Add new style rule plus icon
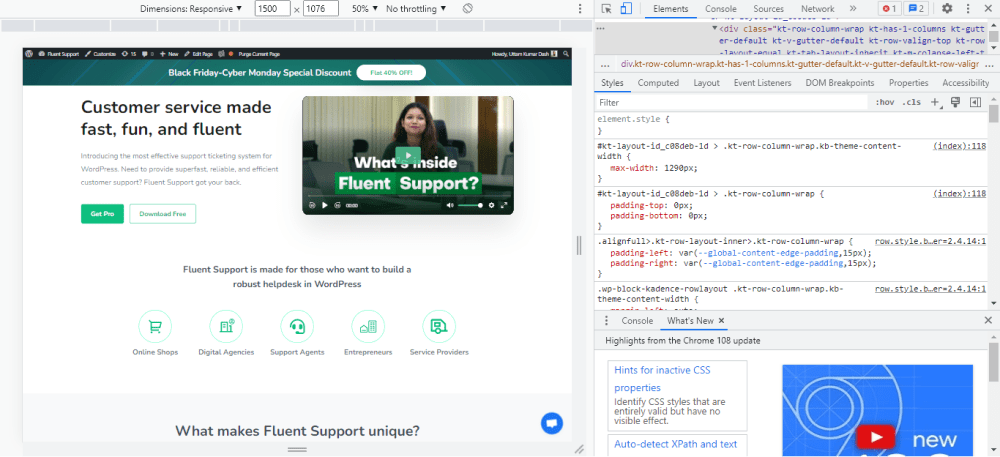 [936, 103]
